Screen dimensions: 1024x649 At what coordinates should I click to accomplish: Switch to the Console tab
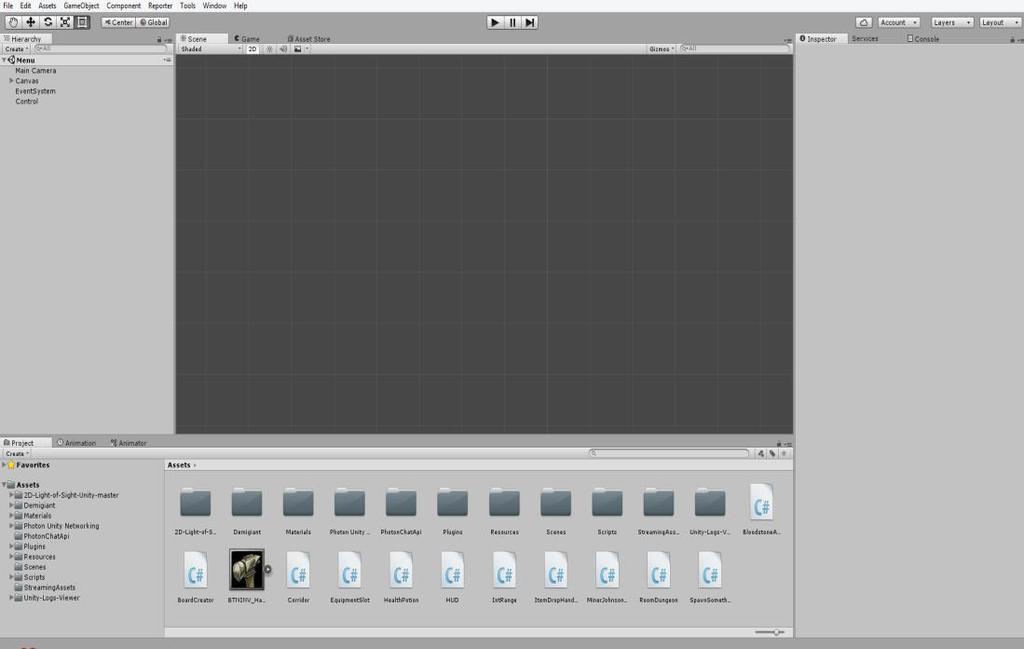(923, 39)
